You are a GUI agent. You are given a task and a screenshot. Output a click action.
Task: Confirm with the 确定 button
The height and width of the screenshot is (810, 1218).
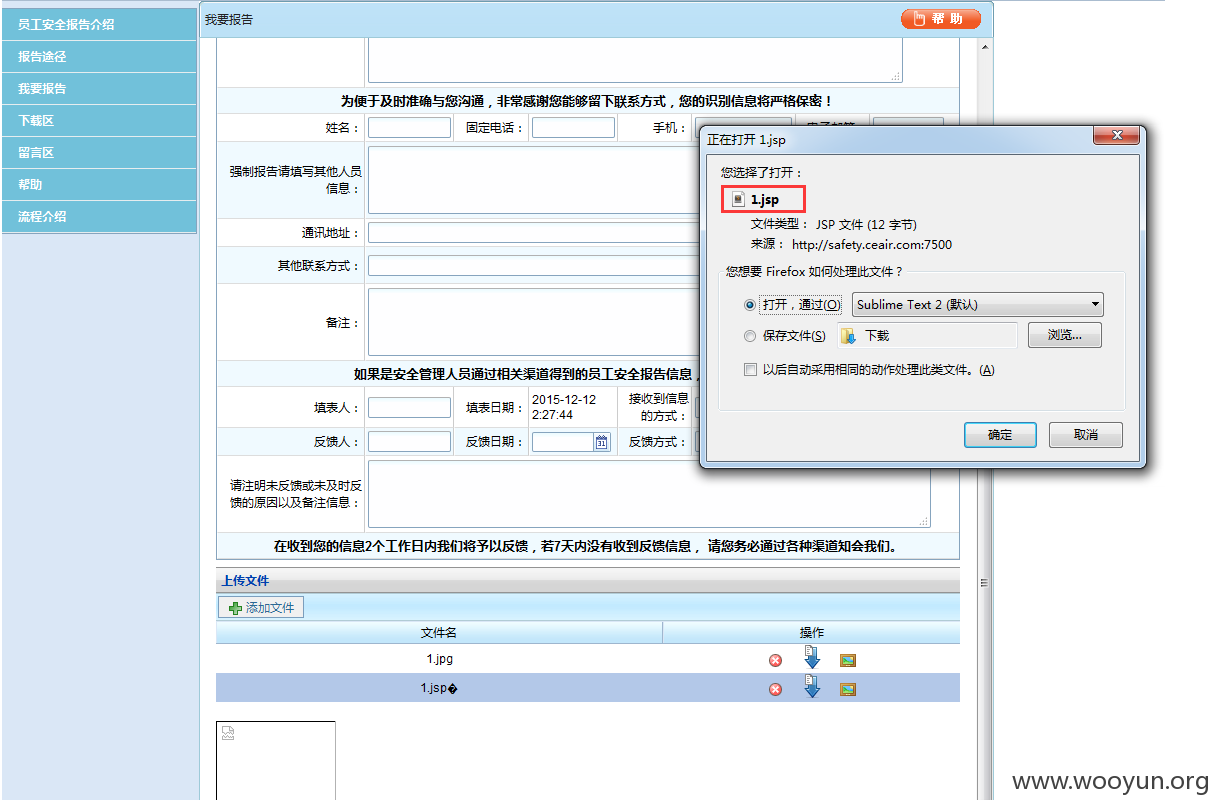coord(1000,435)
